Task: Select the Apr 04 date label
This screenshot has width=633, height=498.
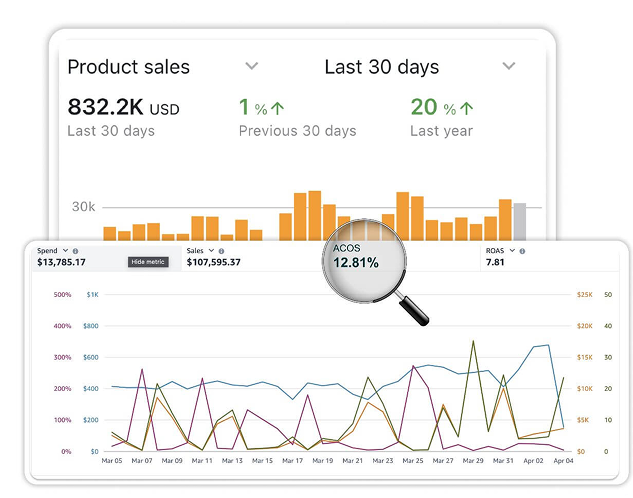Action: [562, 461]
